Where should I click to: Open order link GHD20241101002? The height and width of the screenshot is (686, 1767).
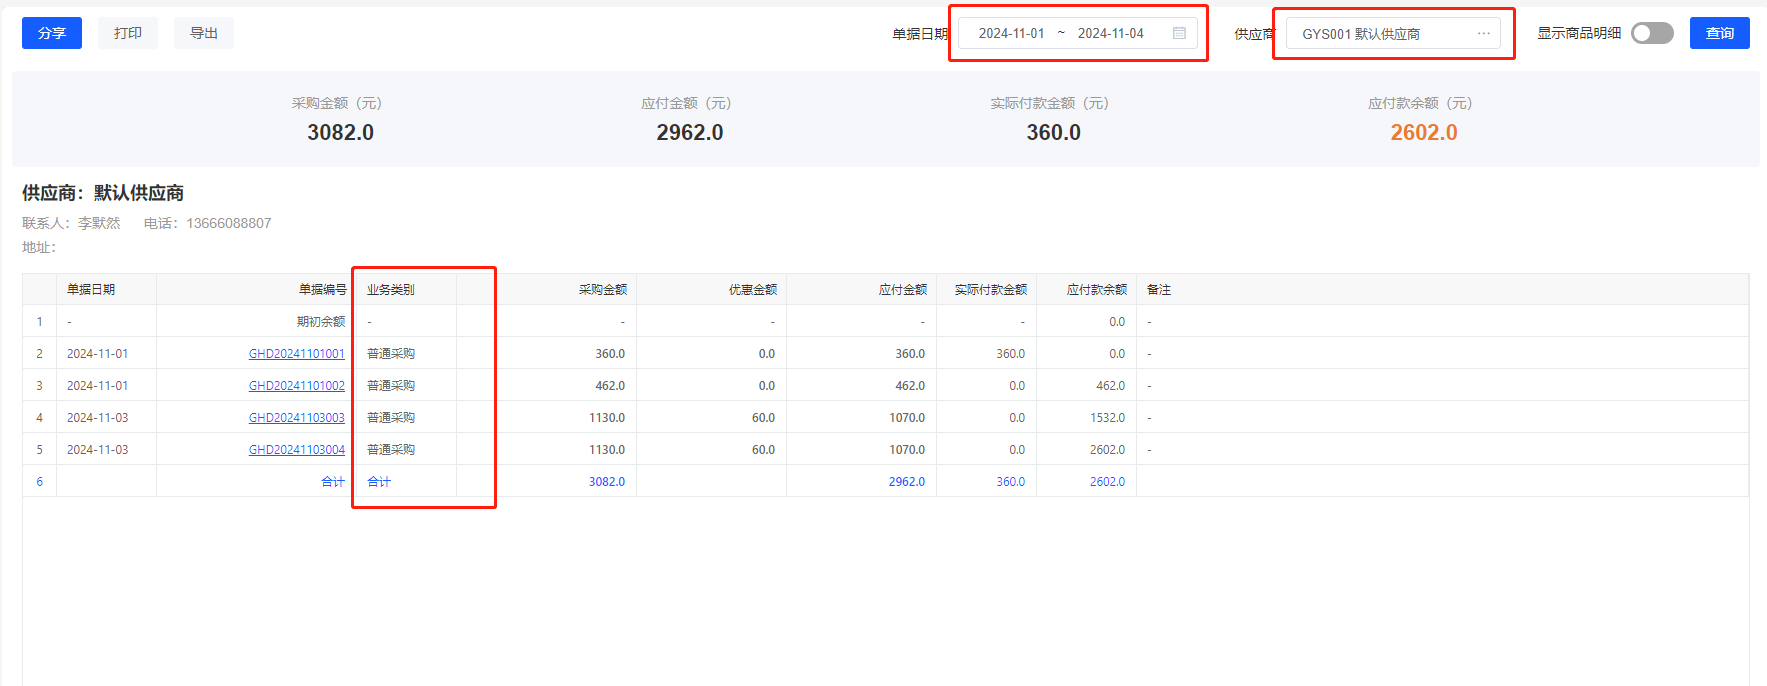296,386
